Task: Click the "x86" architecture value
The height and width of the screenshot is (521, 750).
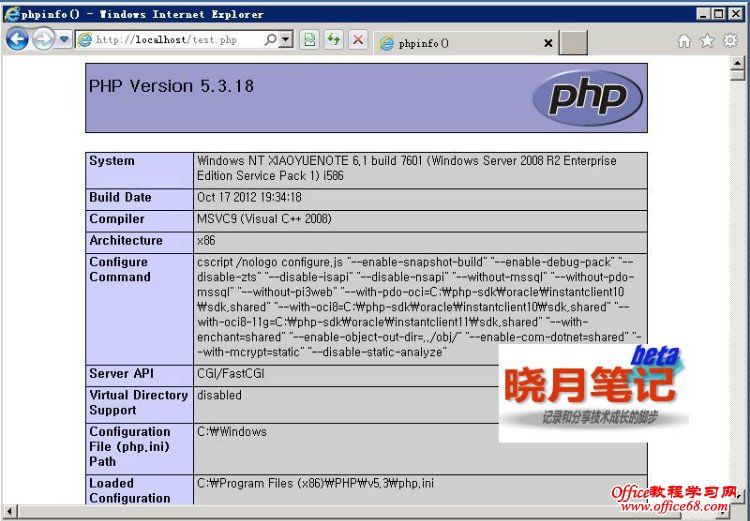Action: pos(206,240)
